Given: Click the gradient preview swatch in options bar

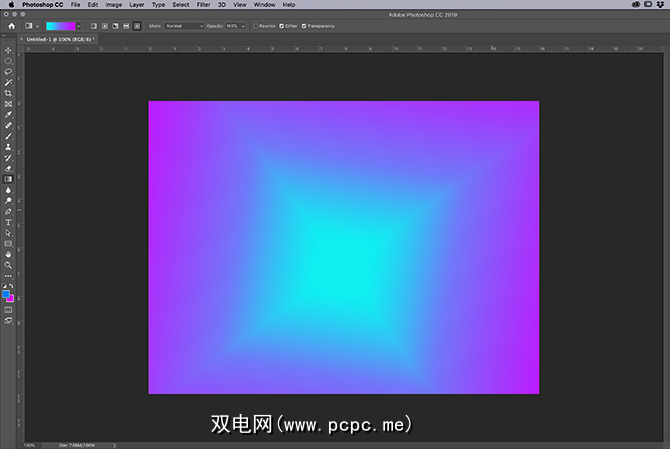Looking at the screenshot, I should [x=60, y=25].
